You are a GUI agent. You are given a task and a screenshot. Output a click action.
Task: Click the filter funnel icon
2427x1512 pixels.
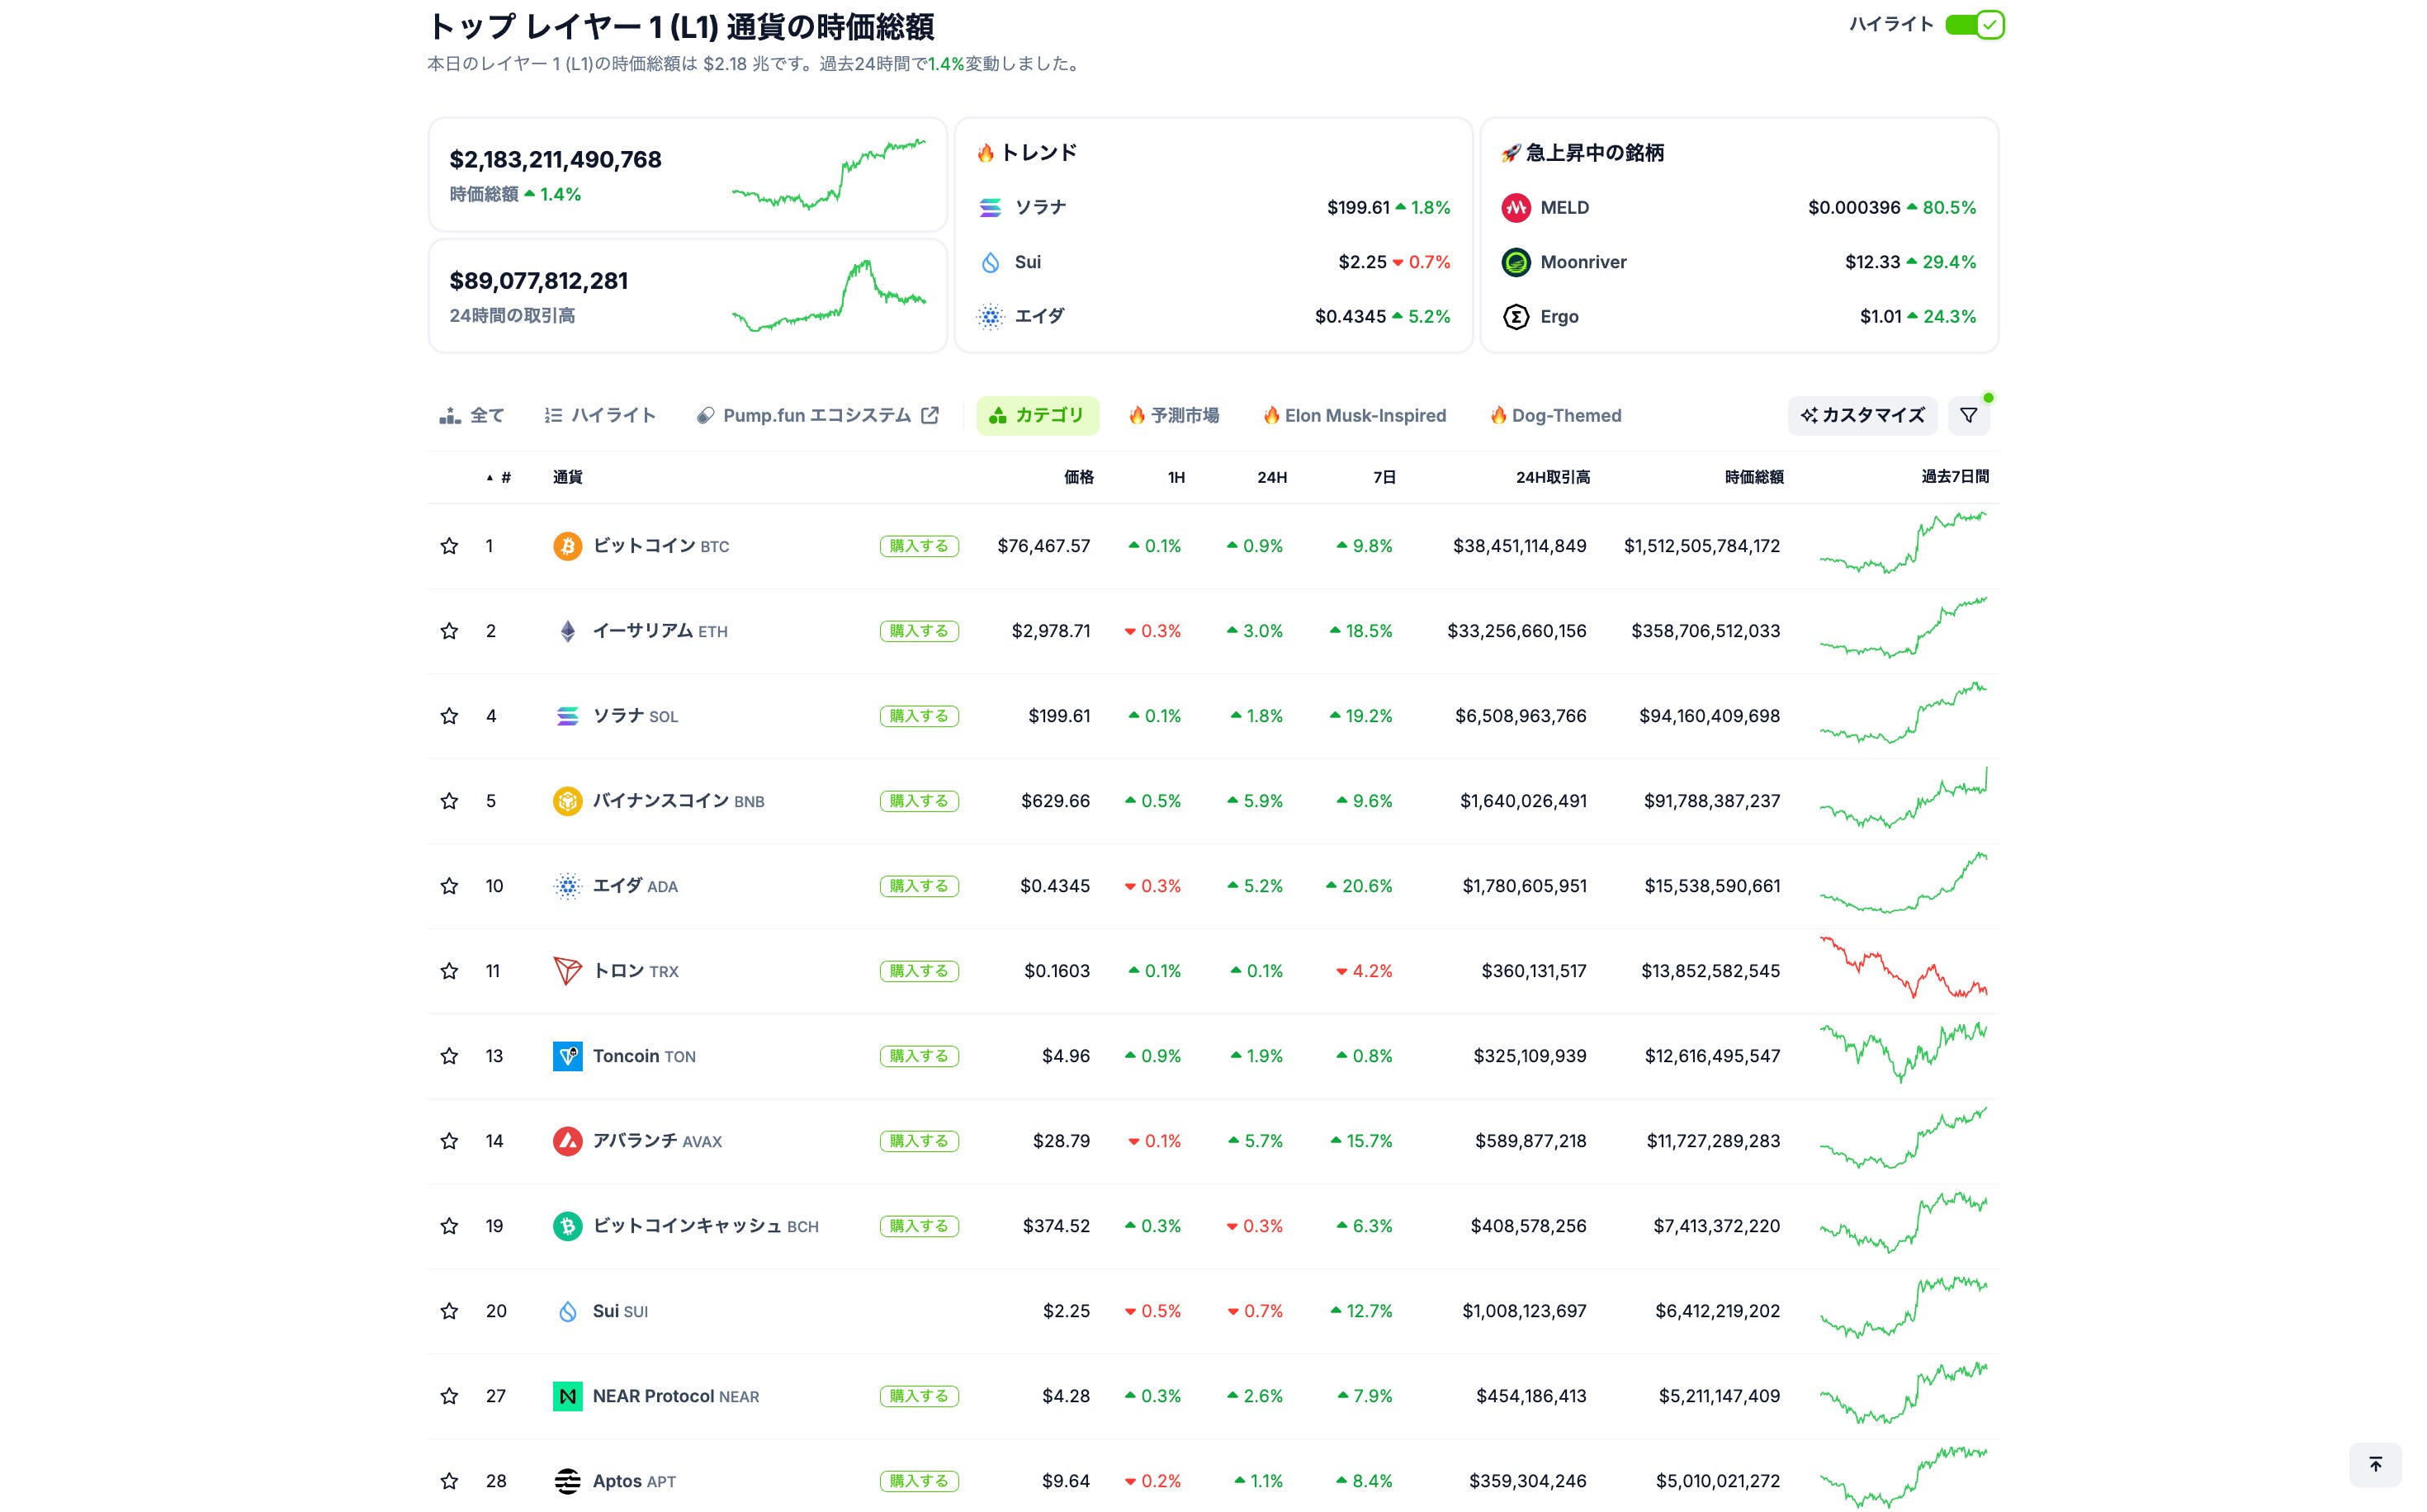(x=1968, y=415)
